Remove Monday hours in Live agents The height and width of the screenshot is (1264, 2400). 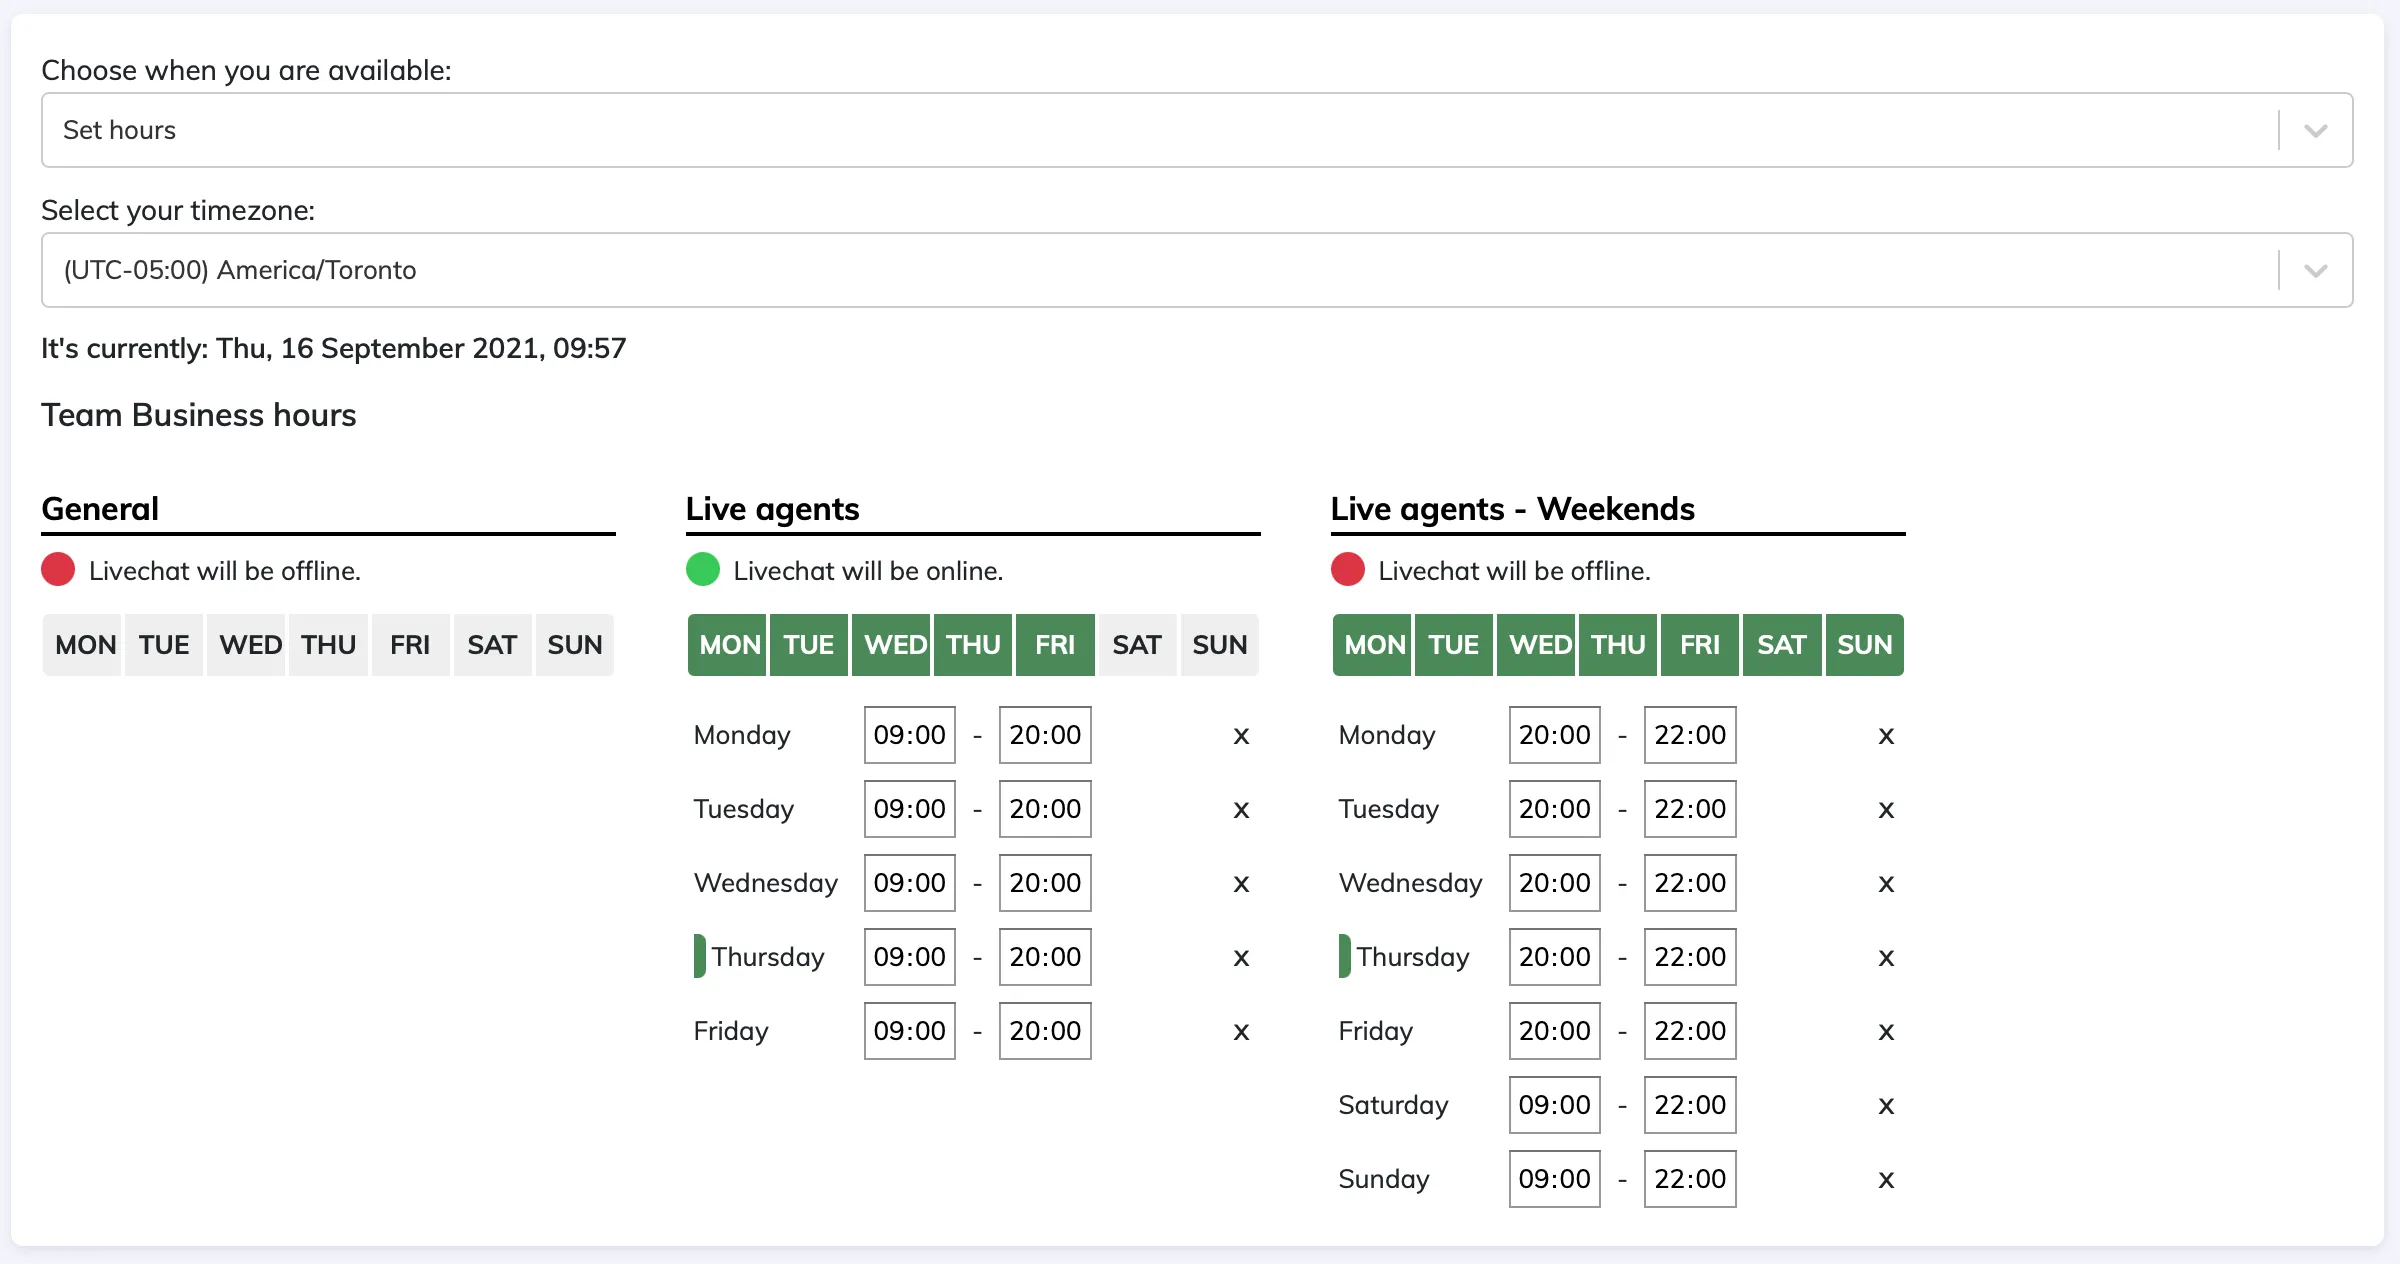pyautogui.click(x=1241, y=736)
